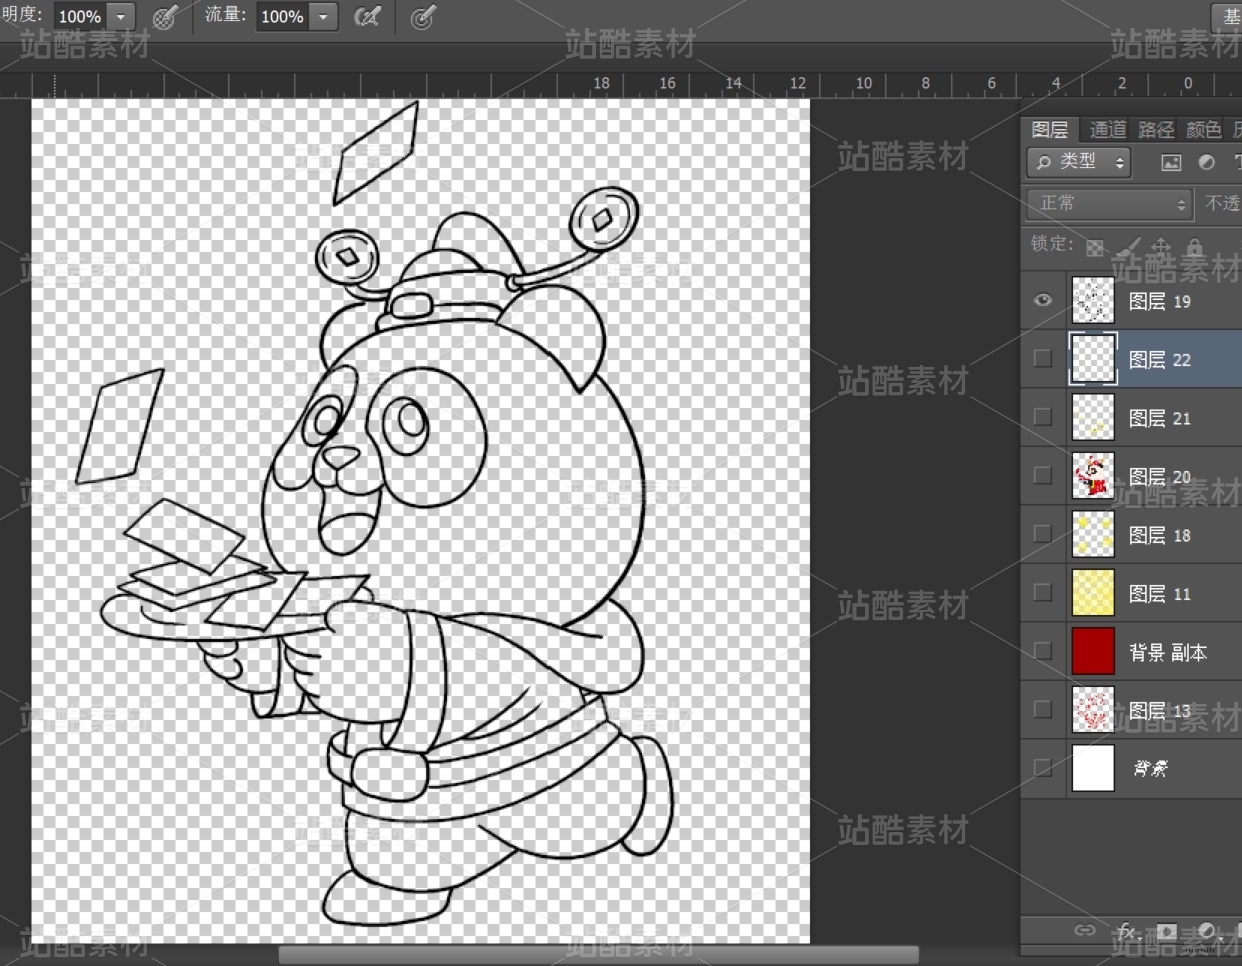Screen dimensions: 1242x966
Task: Click layer name 图层 21
Action: tap(1160, 418)
